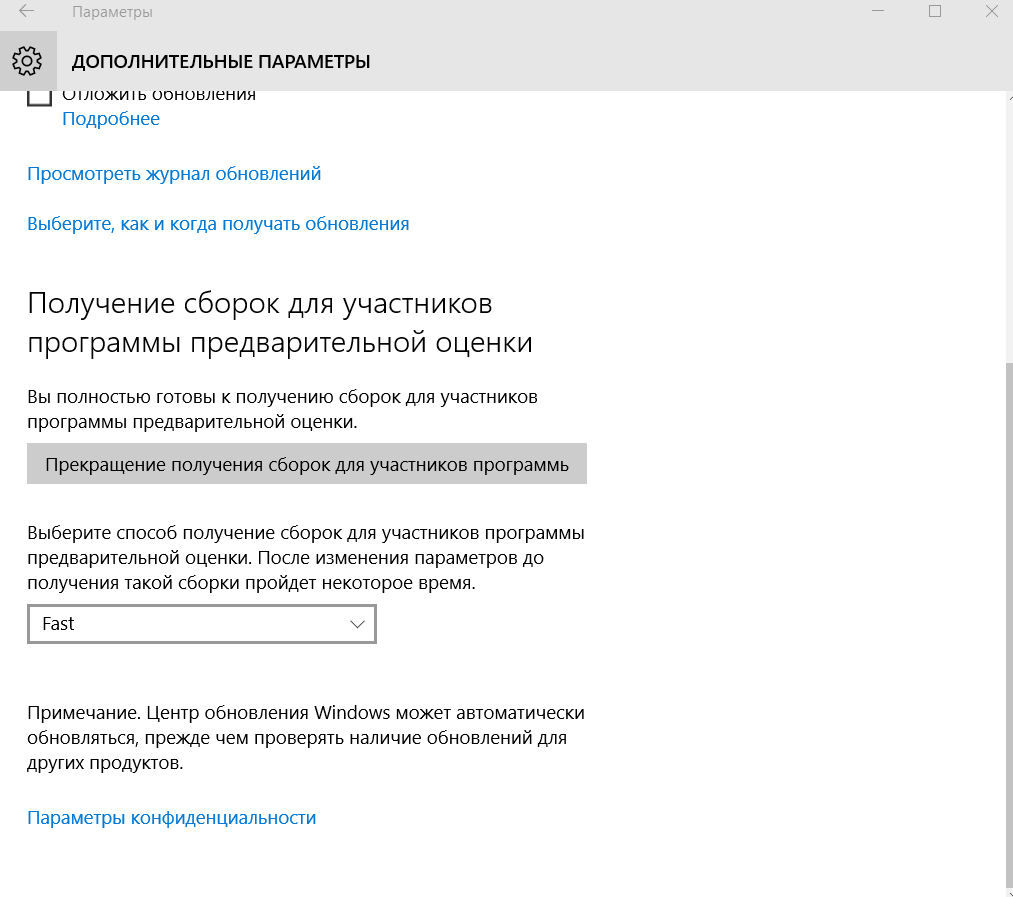Viewport: 1013px width, 897px height.
Task: Open the Fast build ring dropdown
Action: 201,624
